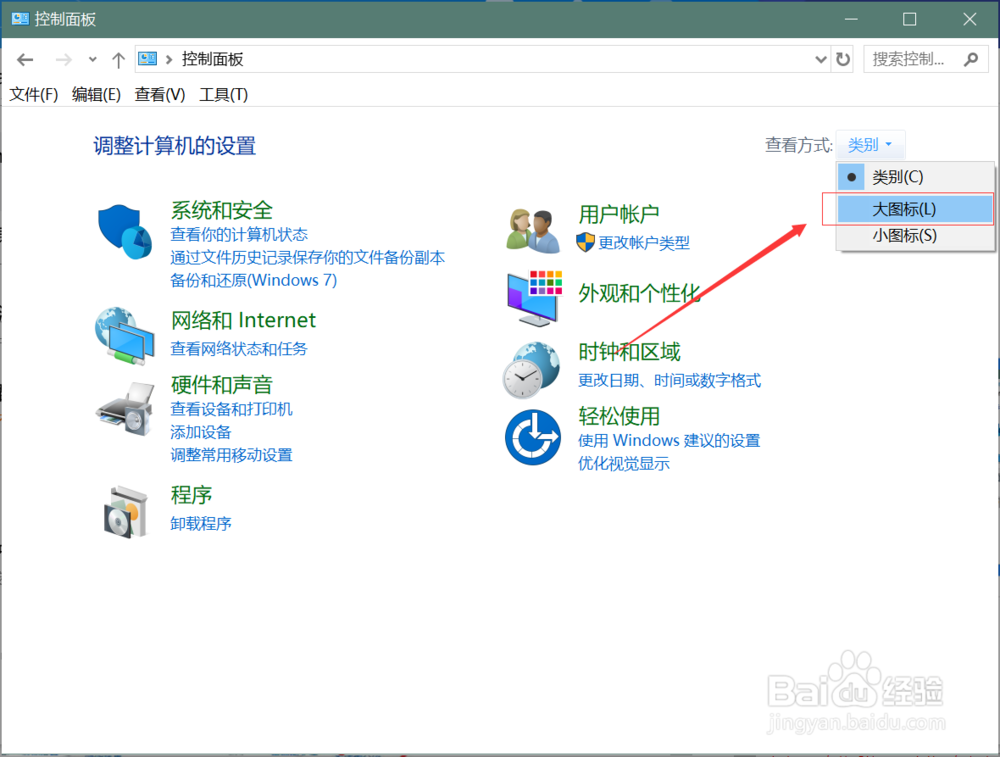Open the 时钟和区域 heading link
This screenshot has height=757, width=1000.
(x=629, y=352)
